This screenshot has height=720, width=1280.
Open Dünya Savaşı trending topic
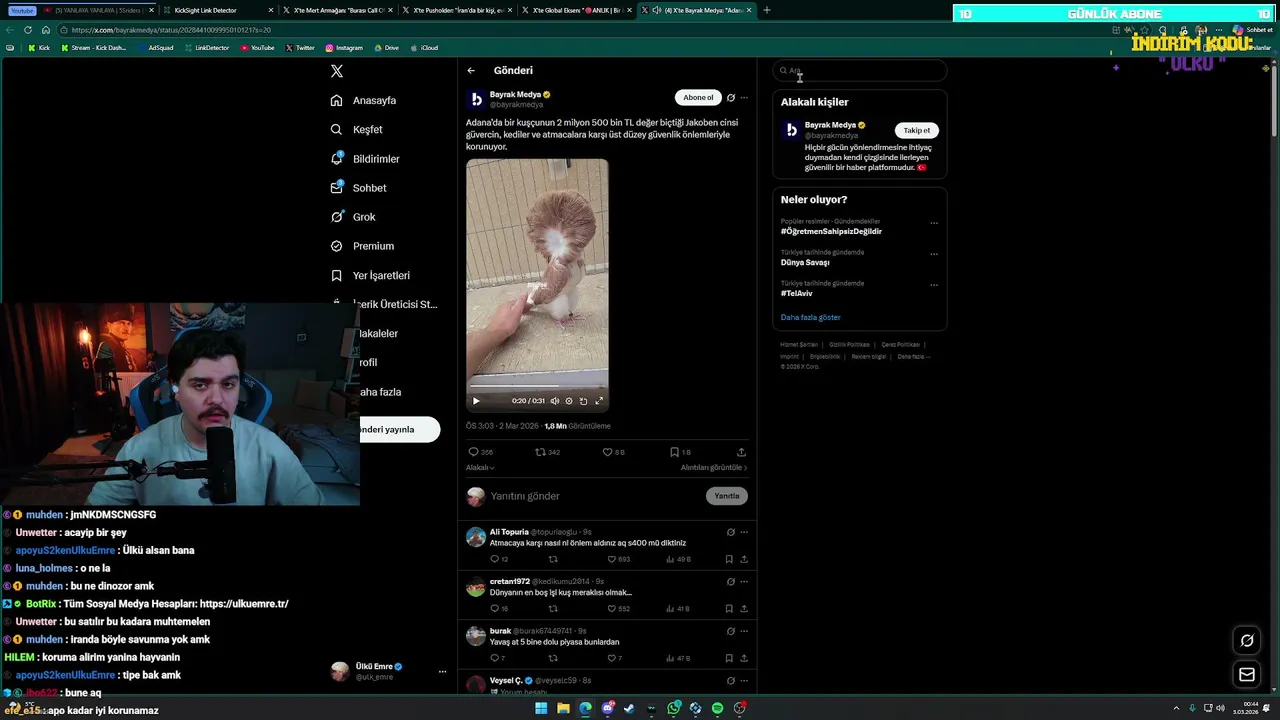click(805, 262)
